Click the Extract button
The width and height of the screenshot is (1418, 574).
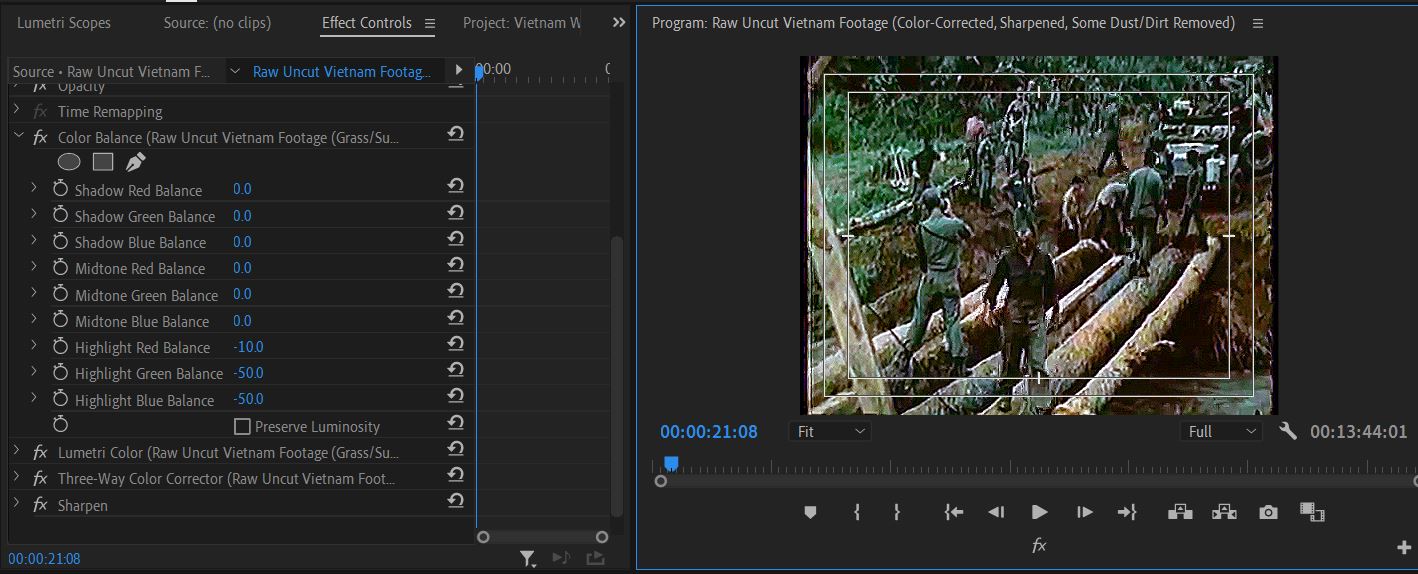[x=1224, y=512]
